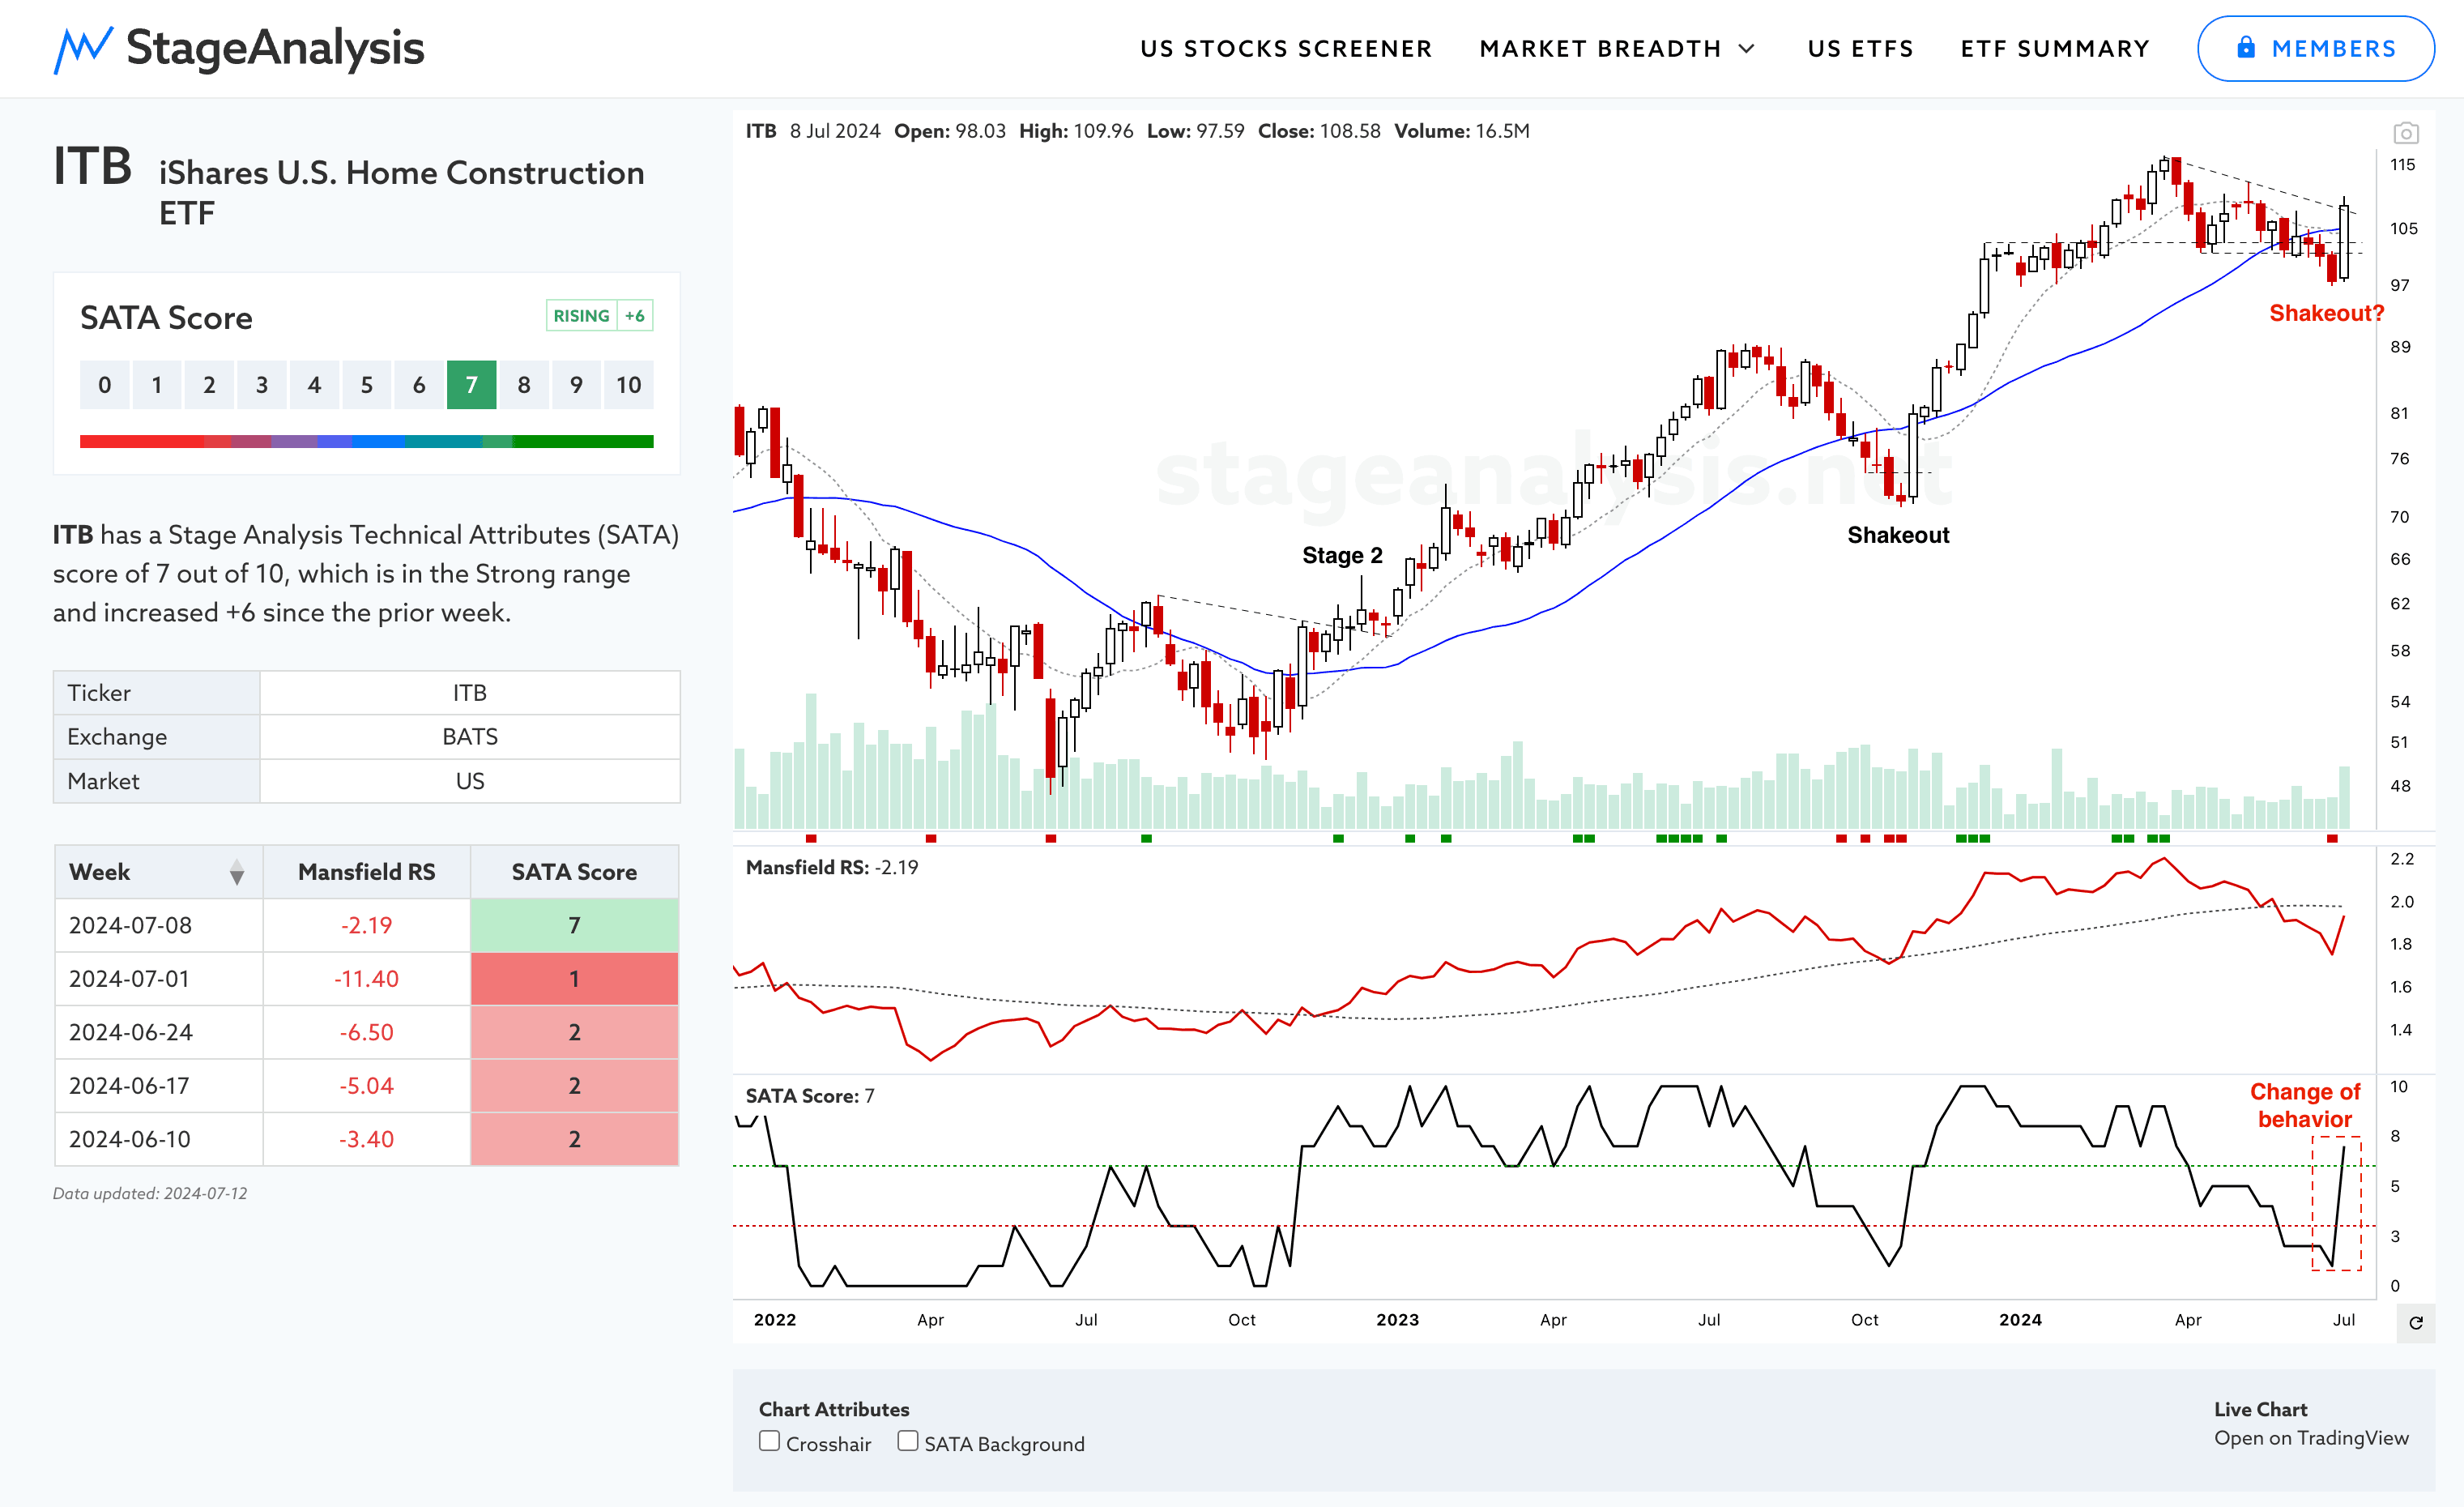Click the StageAnalysis logo icon
The width and height of the screenshot is (2464, 1507).
click(x=82, y=50)
